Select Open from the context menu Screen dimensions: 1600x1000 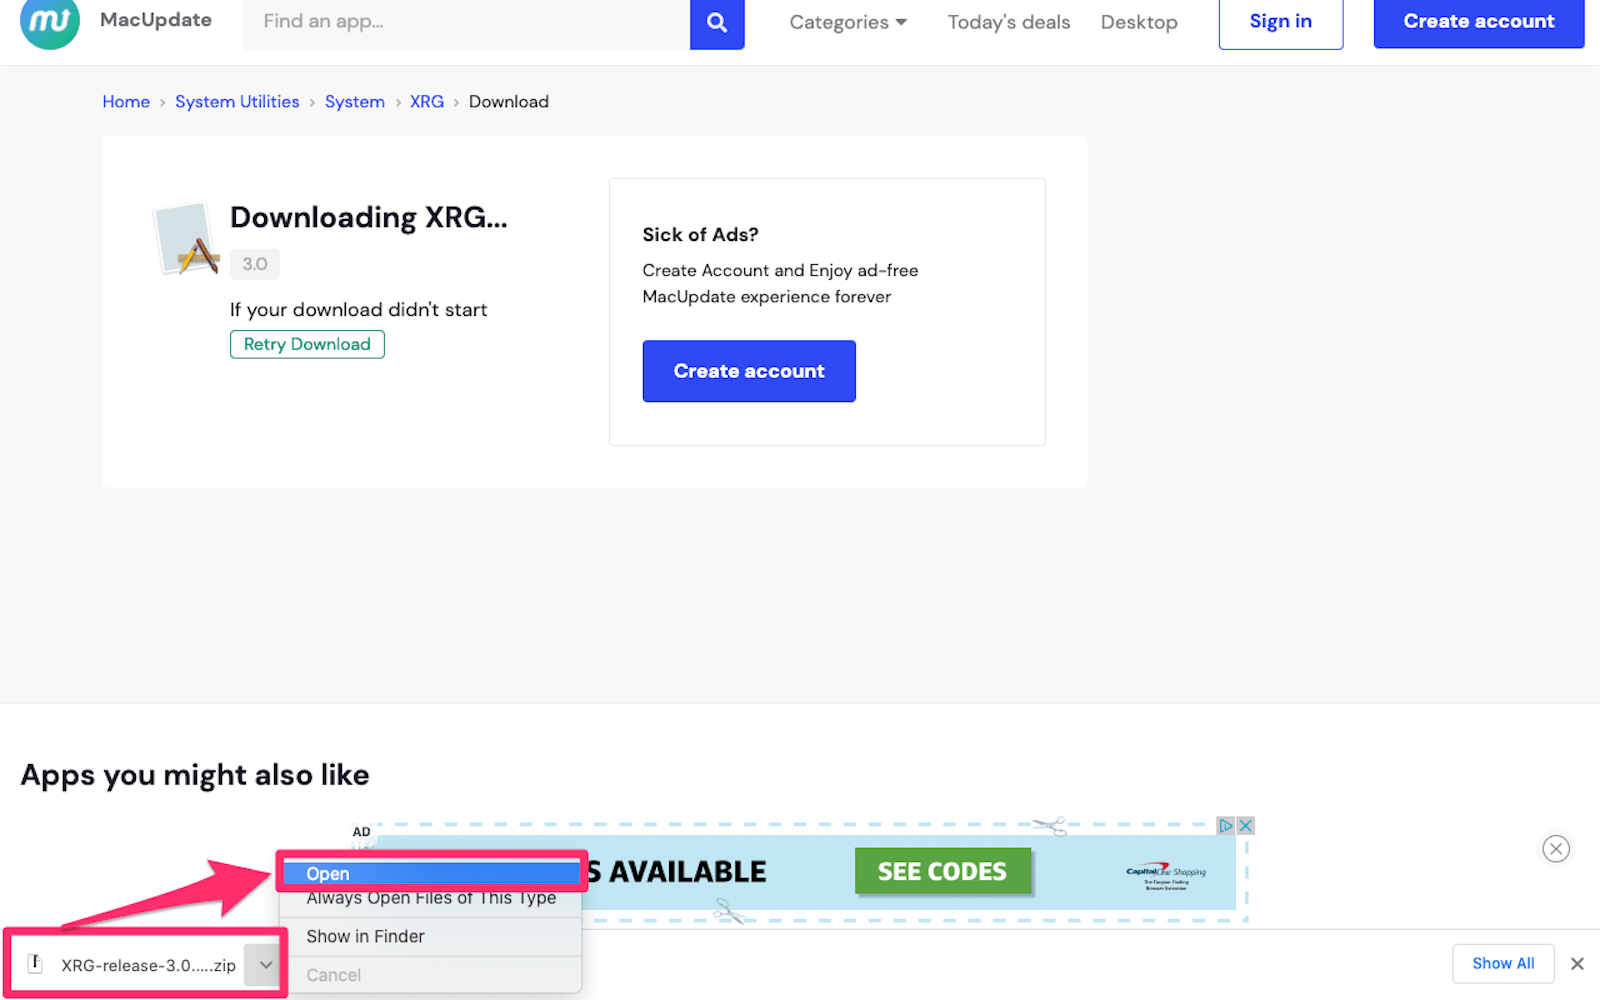pos(431,873)
